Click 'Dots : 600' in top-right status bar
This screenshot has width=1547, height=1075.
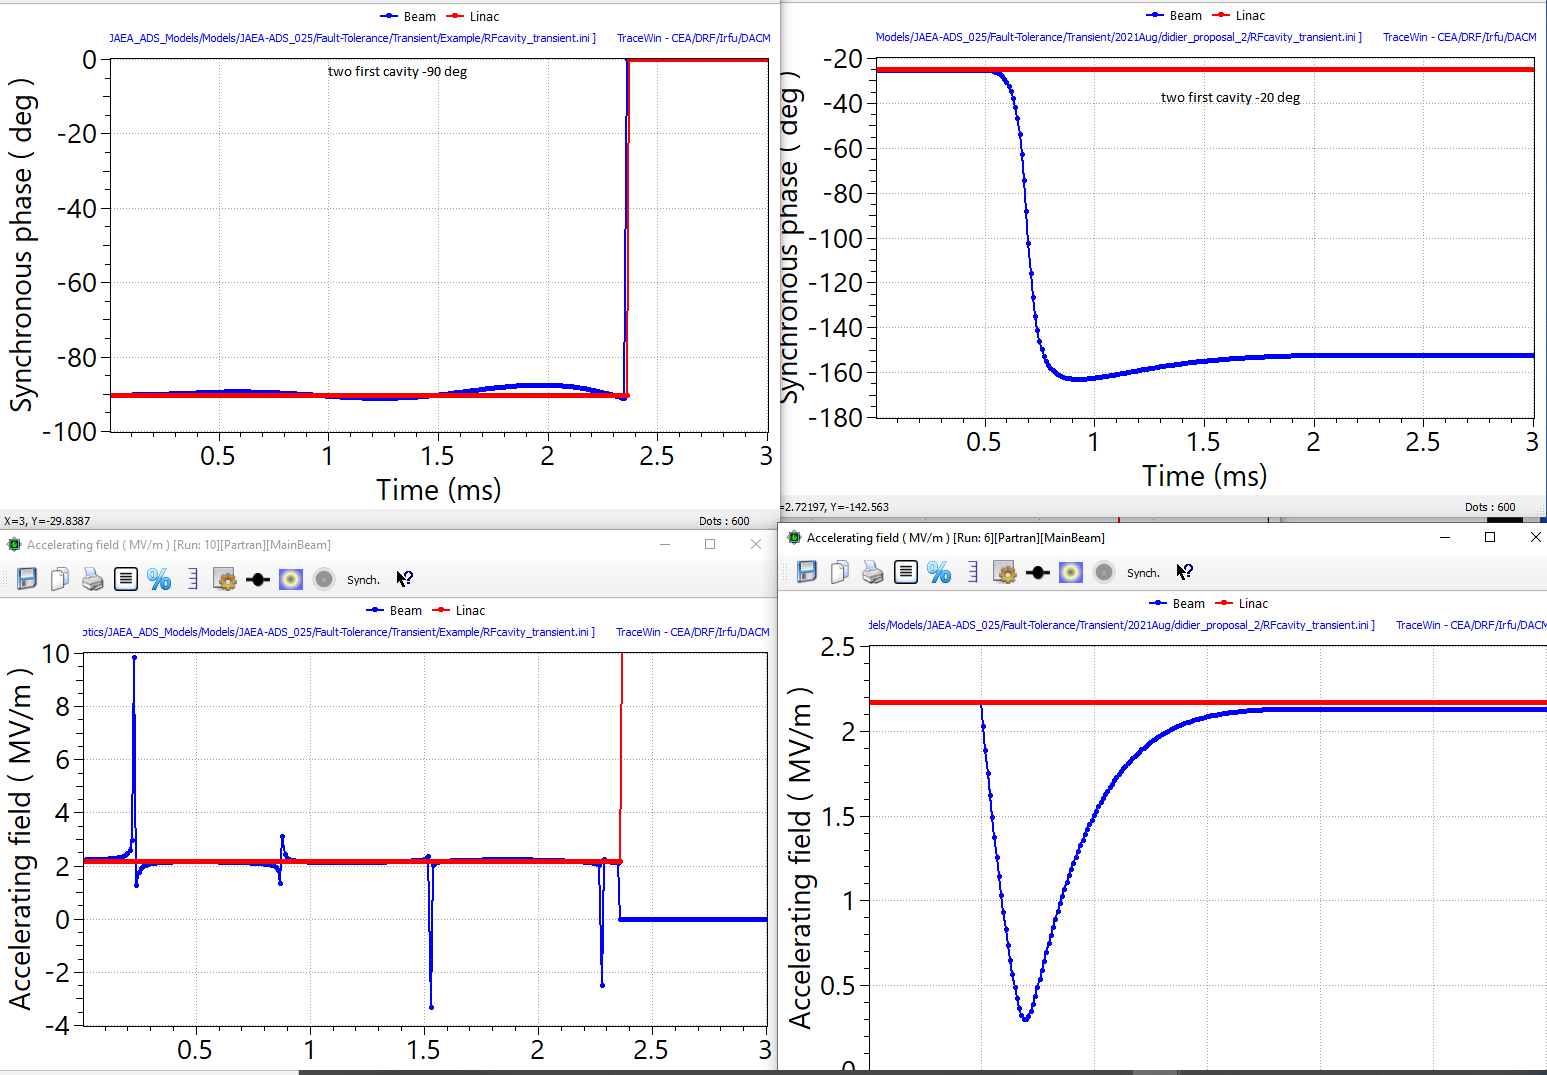click(1490, 507)
